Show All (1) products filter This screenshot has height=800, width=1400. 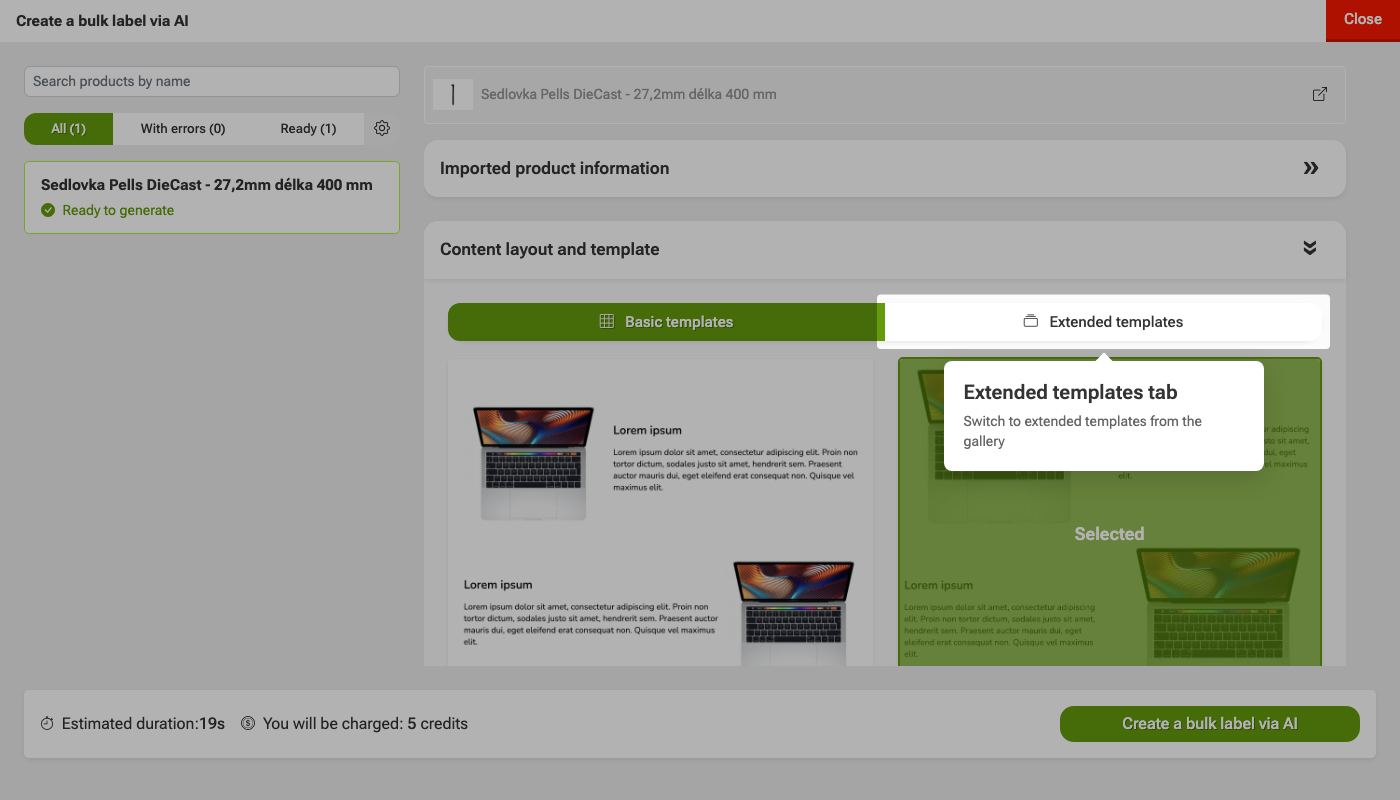click(x=69, y=128)
